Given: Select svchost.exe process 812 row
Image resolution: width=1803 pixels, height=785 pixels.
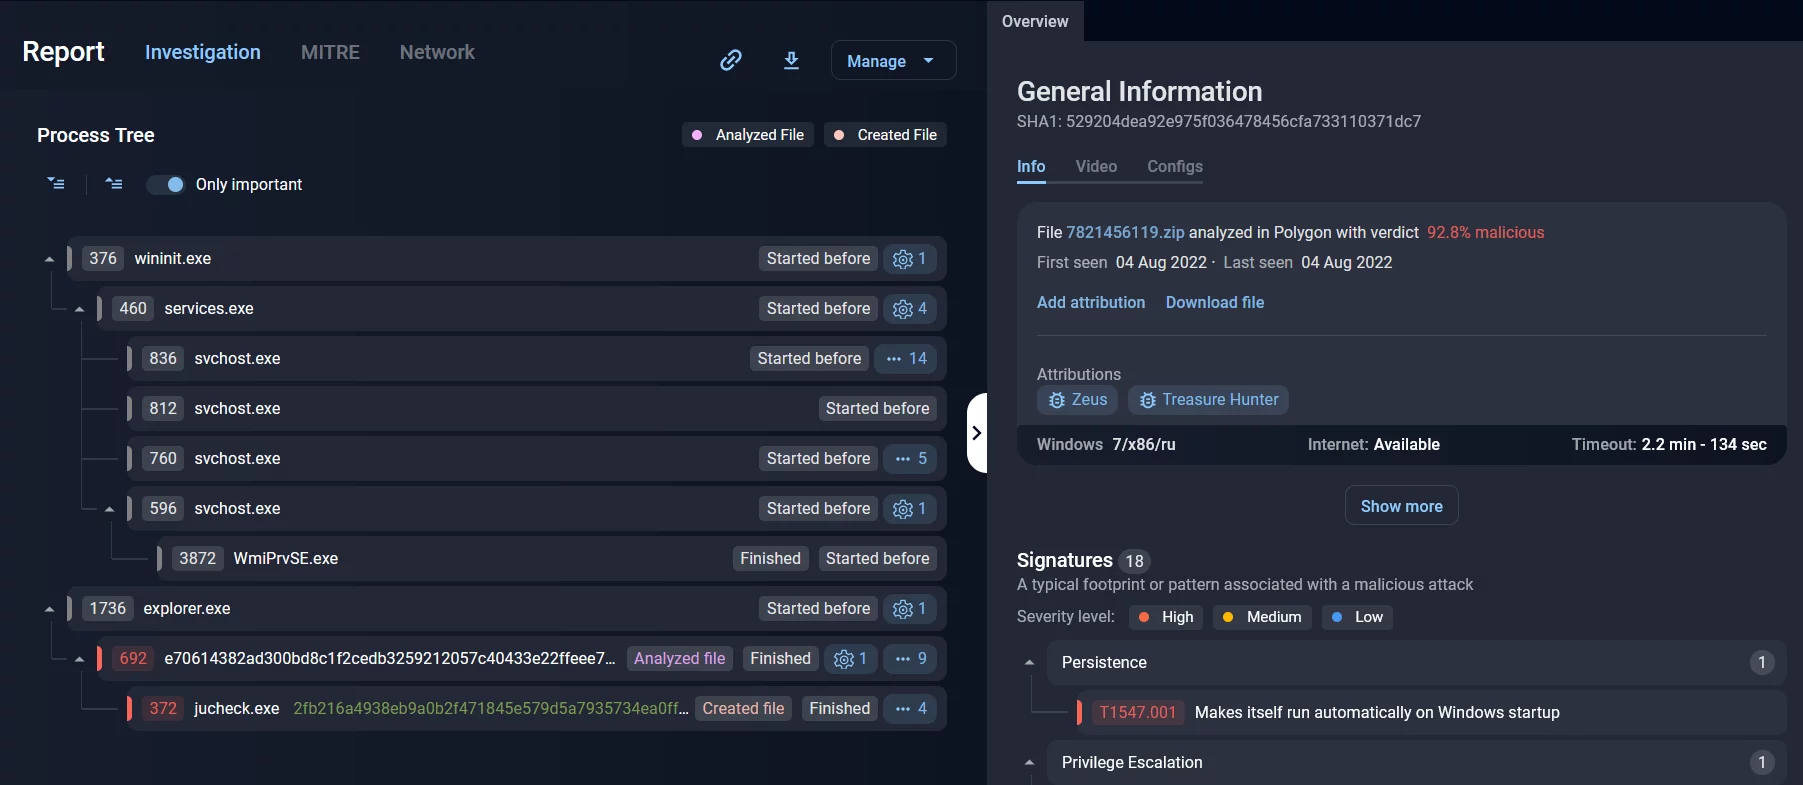Looking at the screenshot, I should click(536, 409).
